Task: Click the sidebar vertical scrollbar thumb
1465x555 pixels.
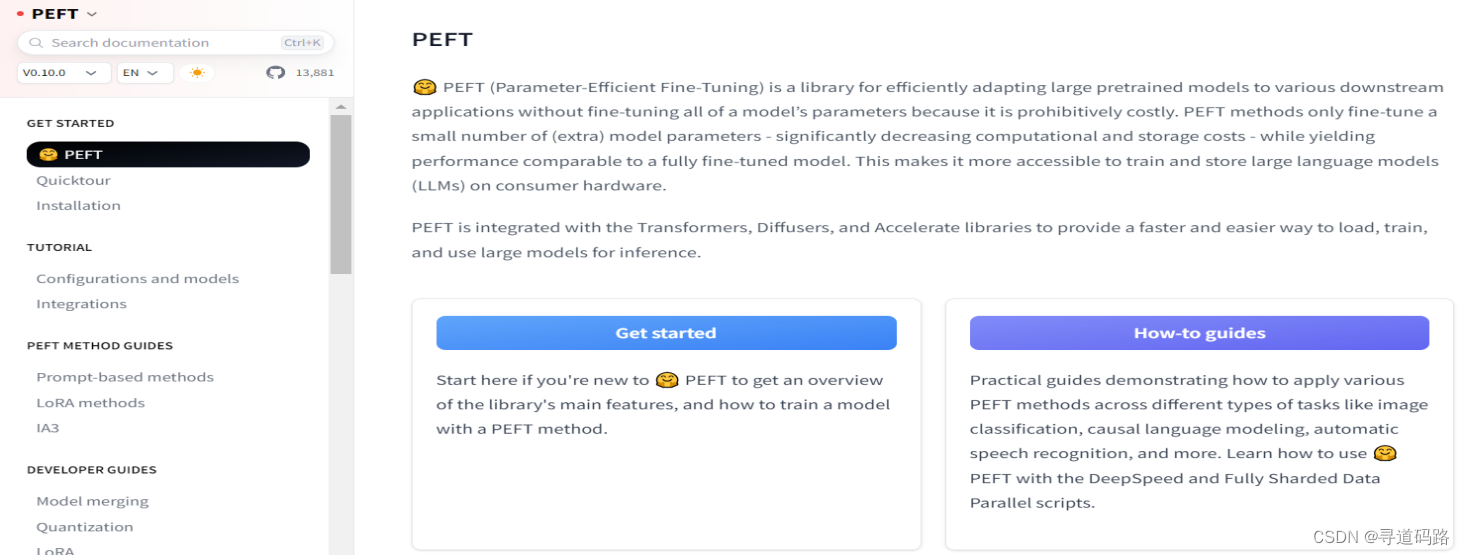Action: pos(340,194)
